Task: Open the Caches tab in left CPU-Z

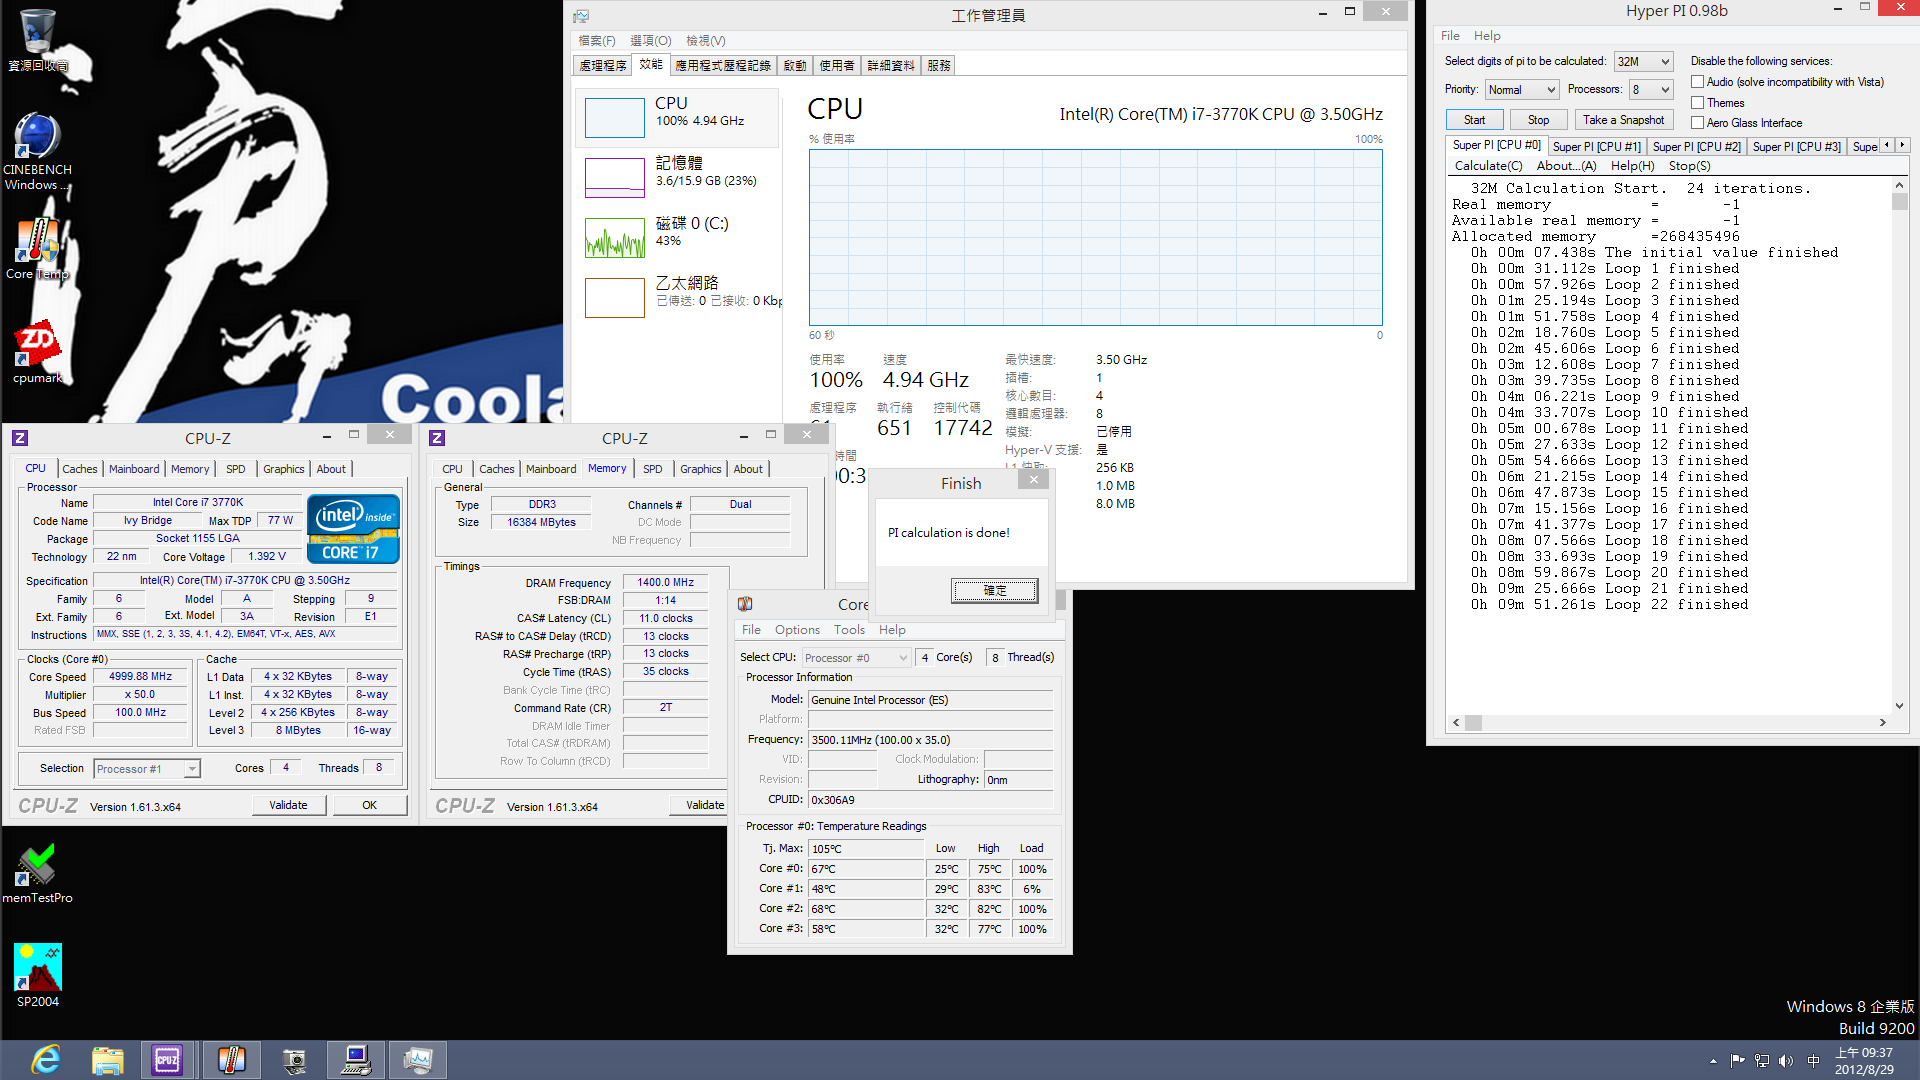Action: coord(80,468)
